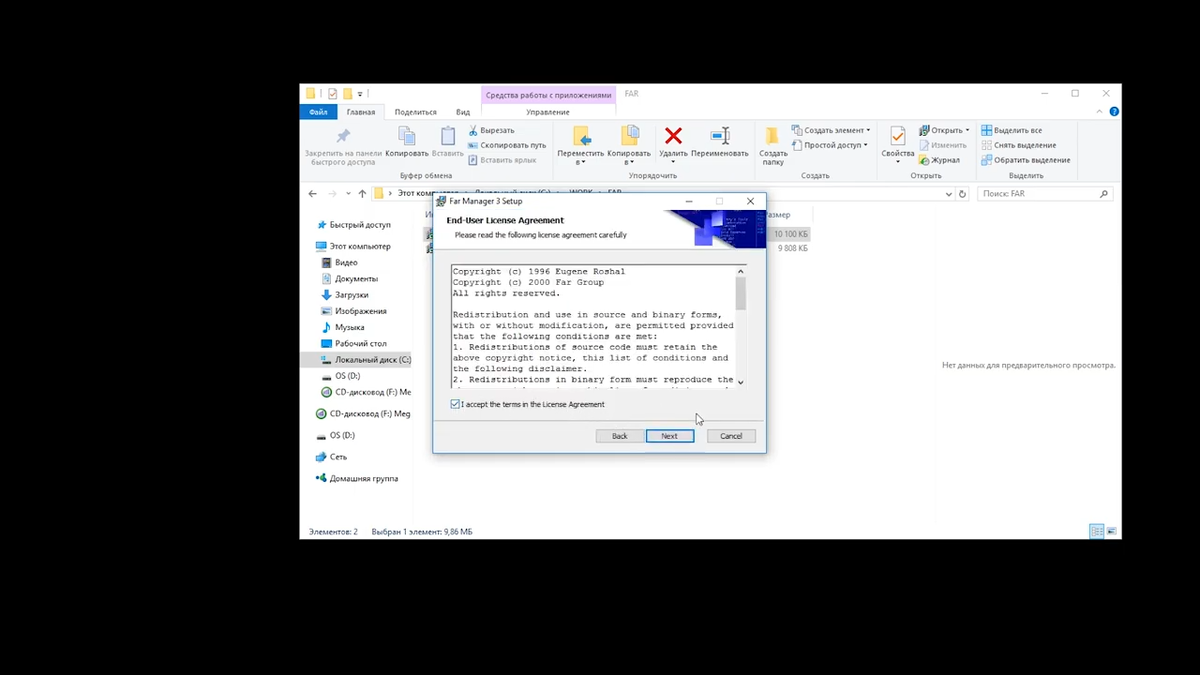The image size is (1200, 675).
Task: Click the folder icon in the address bar
Action: 379,194
